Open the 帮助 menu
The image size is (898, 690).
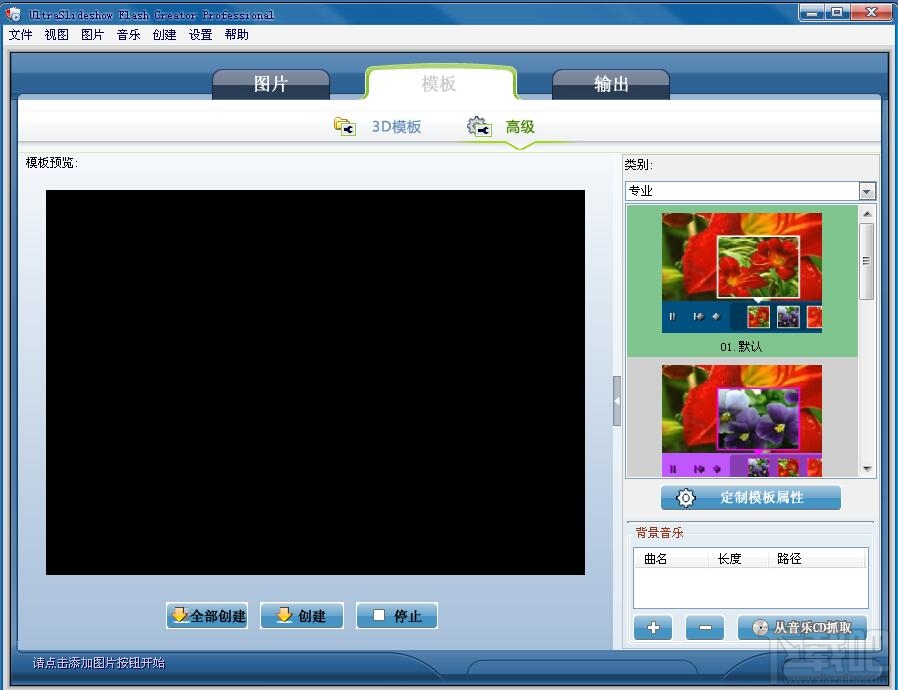pos(236,34)
